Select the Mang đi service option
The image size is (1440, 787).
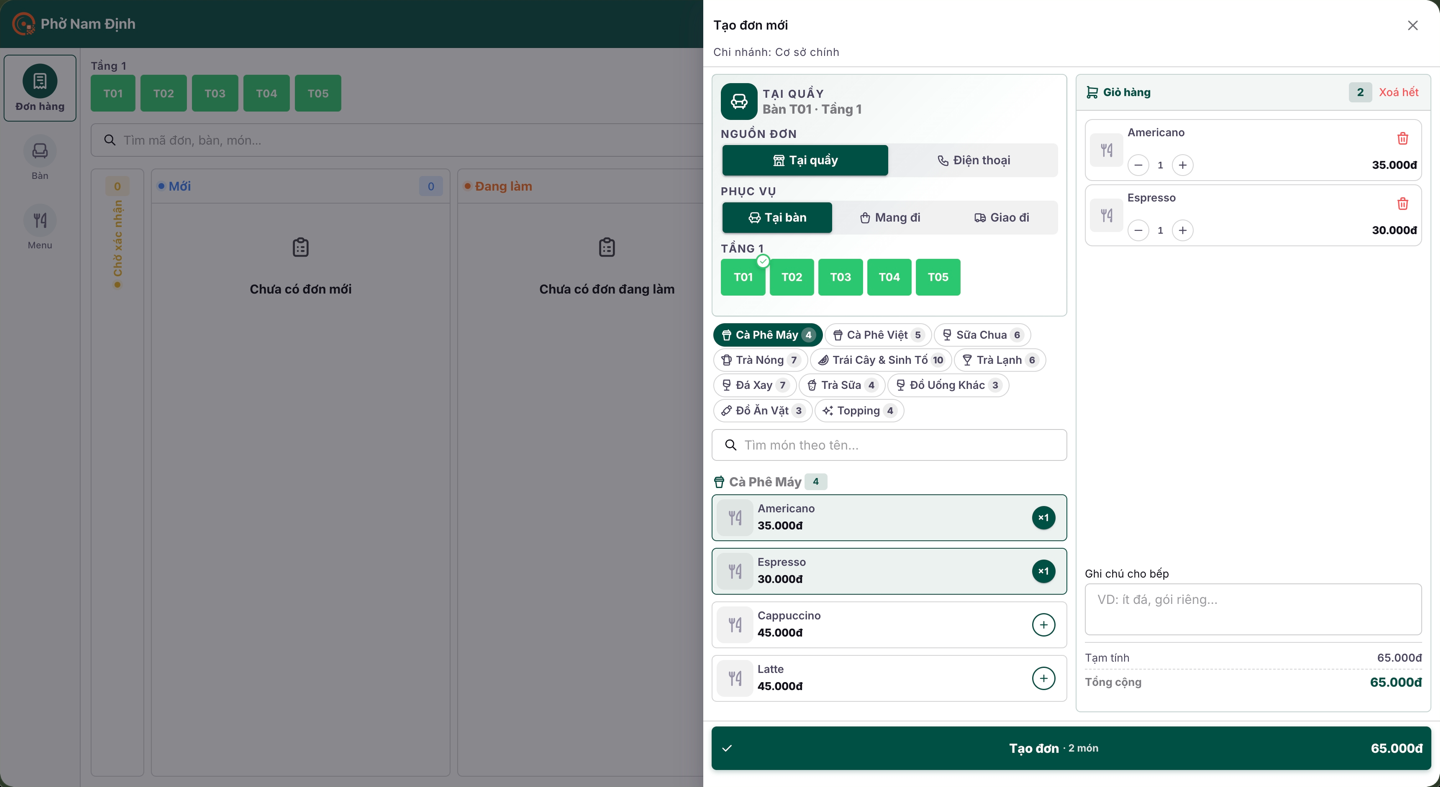(889, 218)
